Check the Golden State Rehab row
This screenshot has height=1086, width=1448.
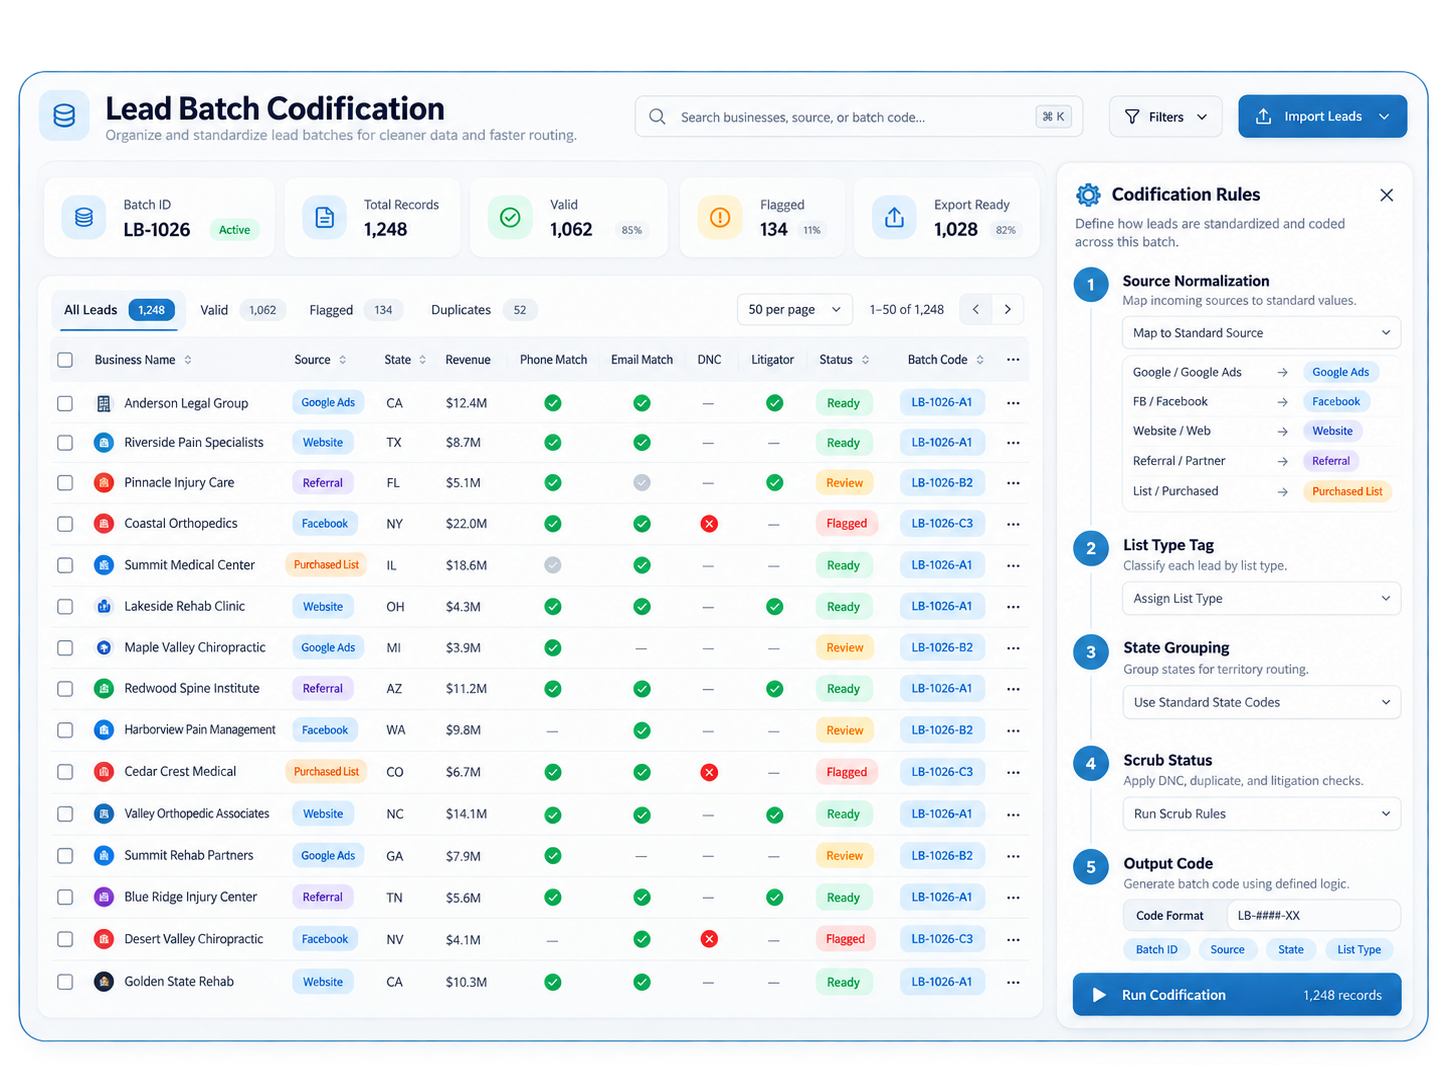point(65,982)
